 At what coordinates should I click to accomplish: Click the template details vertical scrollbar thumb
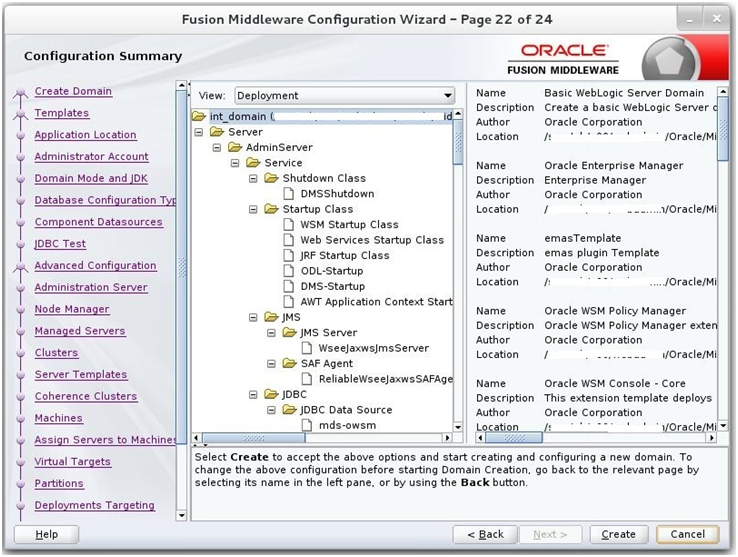coord(723,129)
